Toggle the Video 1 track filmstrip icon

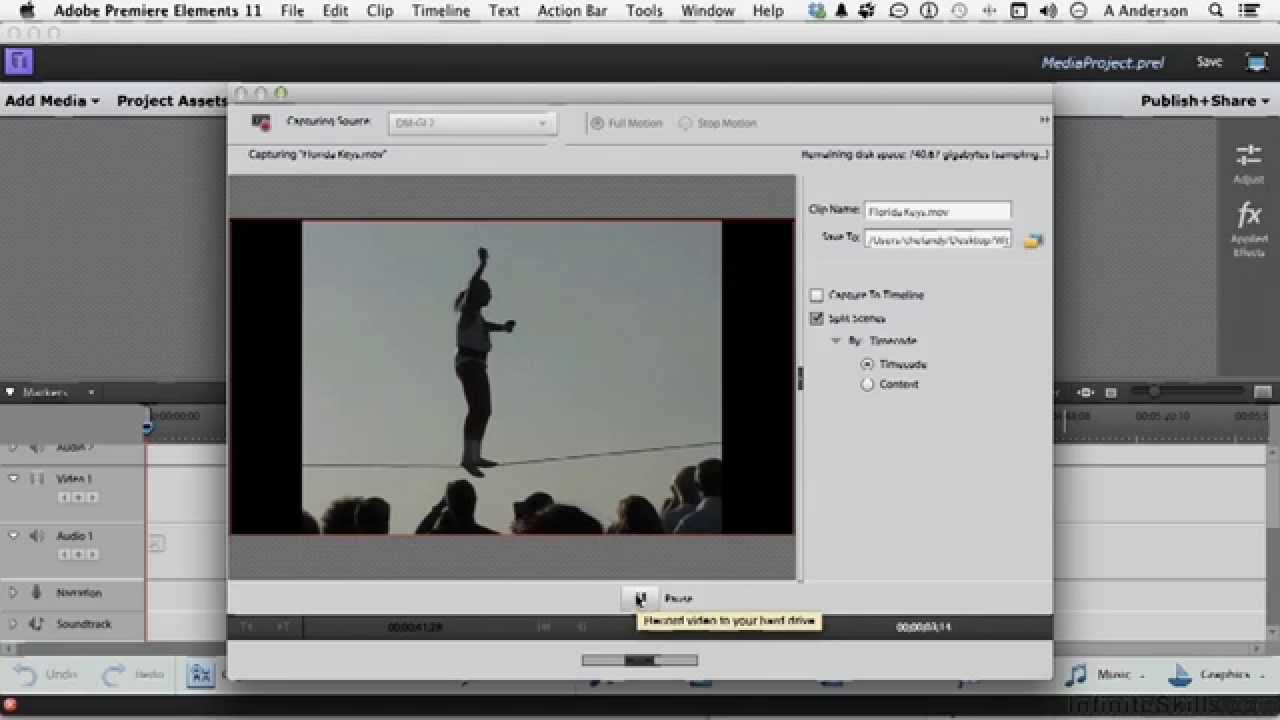point(37,479)
